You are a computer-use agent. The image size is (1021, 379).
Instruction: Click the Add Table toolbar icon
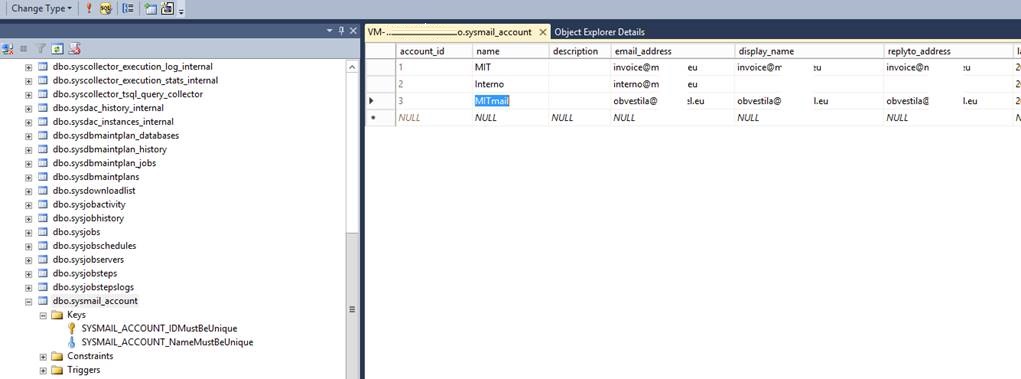pyautogui.click(x=151, y=8)
